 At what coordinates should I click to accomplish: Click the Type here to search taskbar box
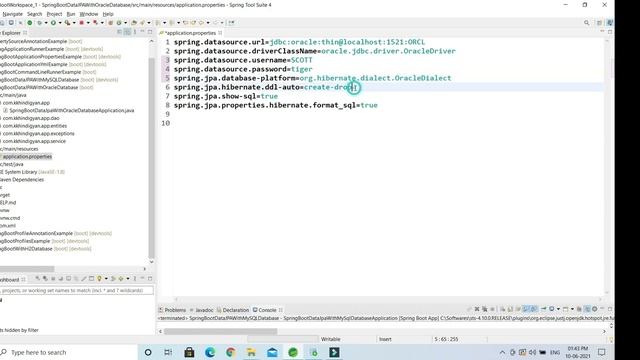pos(69,352)
